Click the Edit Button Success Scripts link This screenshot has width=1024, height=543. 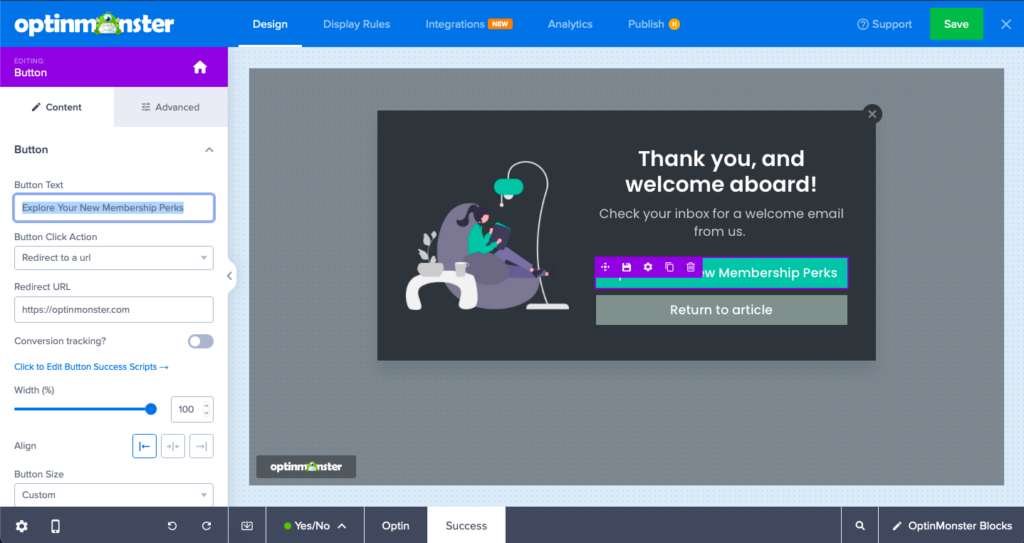click(x=91, y=367)
